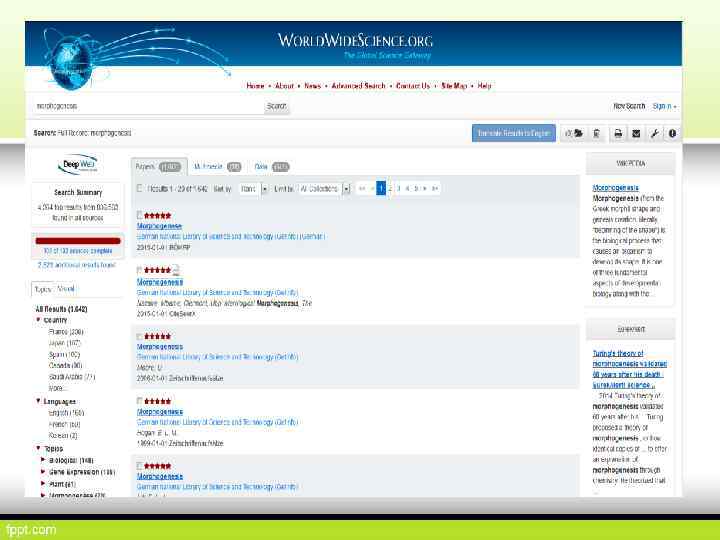
Task: Open the Wikipedia Morphogenesis link
Action: (x=615, y=187)
